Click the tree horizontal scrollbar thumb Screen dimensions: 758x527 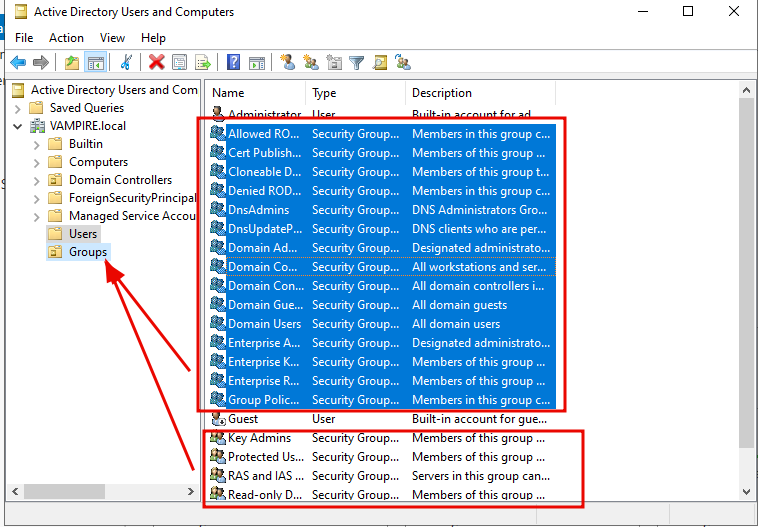[x=64, y=492]
